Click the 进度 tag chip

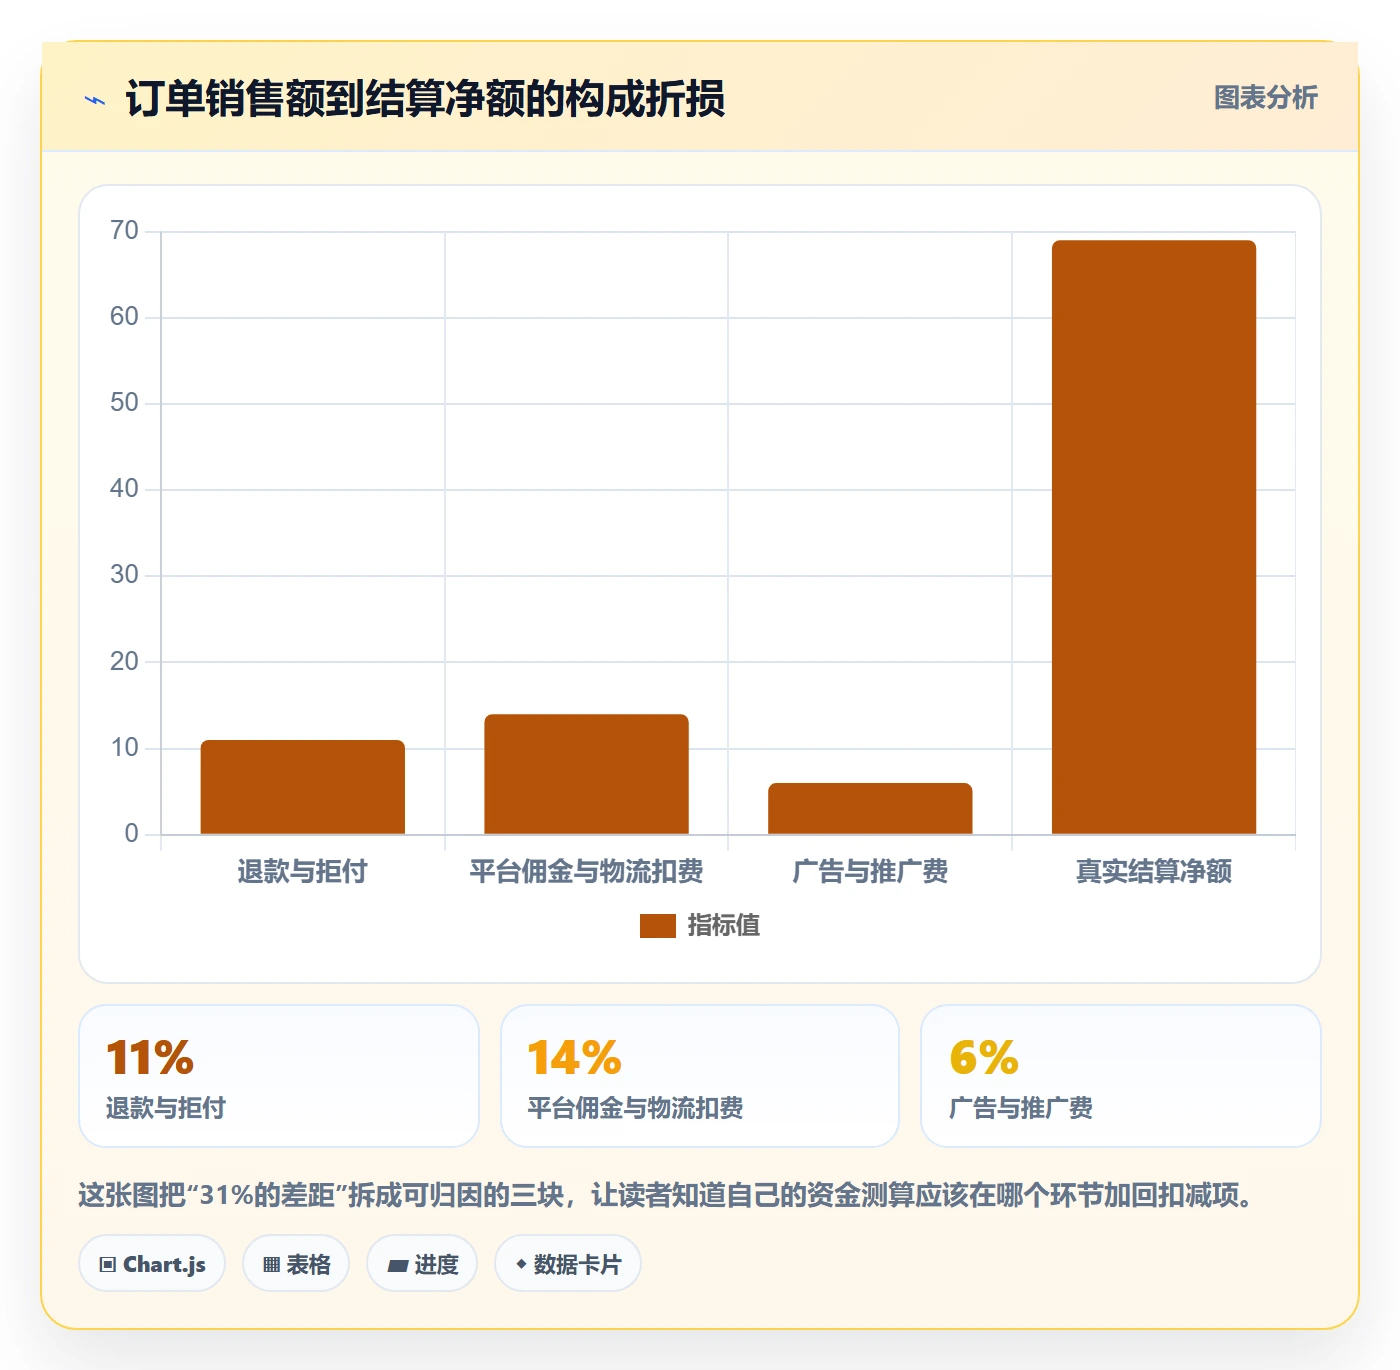(x=422, y=1264)
